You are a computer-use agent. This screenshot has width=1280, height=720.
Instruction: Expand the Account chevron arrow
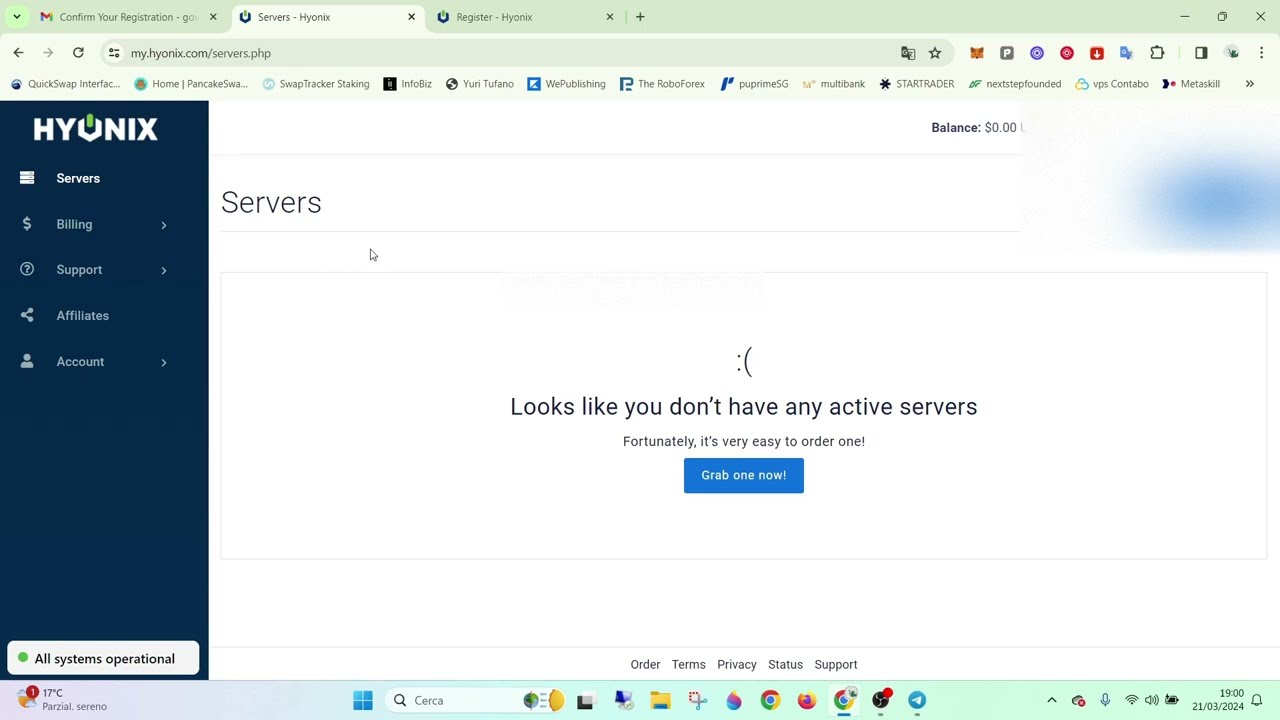point(164,362)
